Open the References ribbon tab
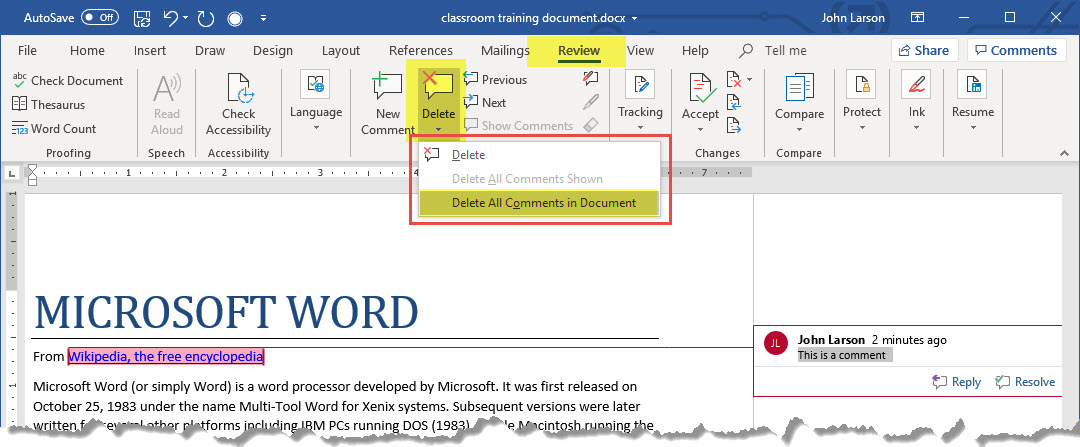Image resolution: width=1080 pixels, height=447 pixels. [x=420, y=50]
